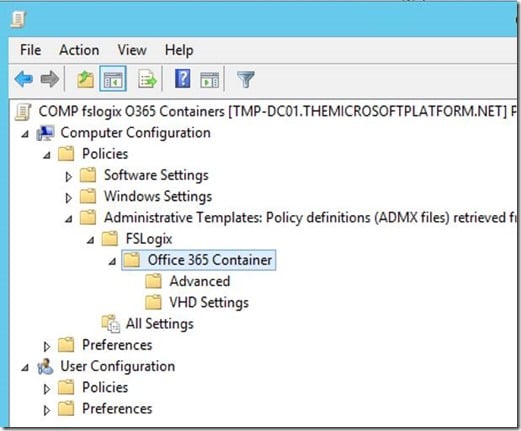Screen dimensions: 521x431
Task: Select the COMP fslogix O365 Containers root node
Action: tap(277, 111)
